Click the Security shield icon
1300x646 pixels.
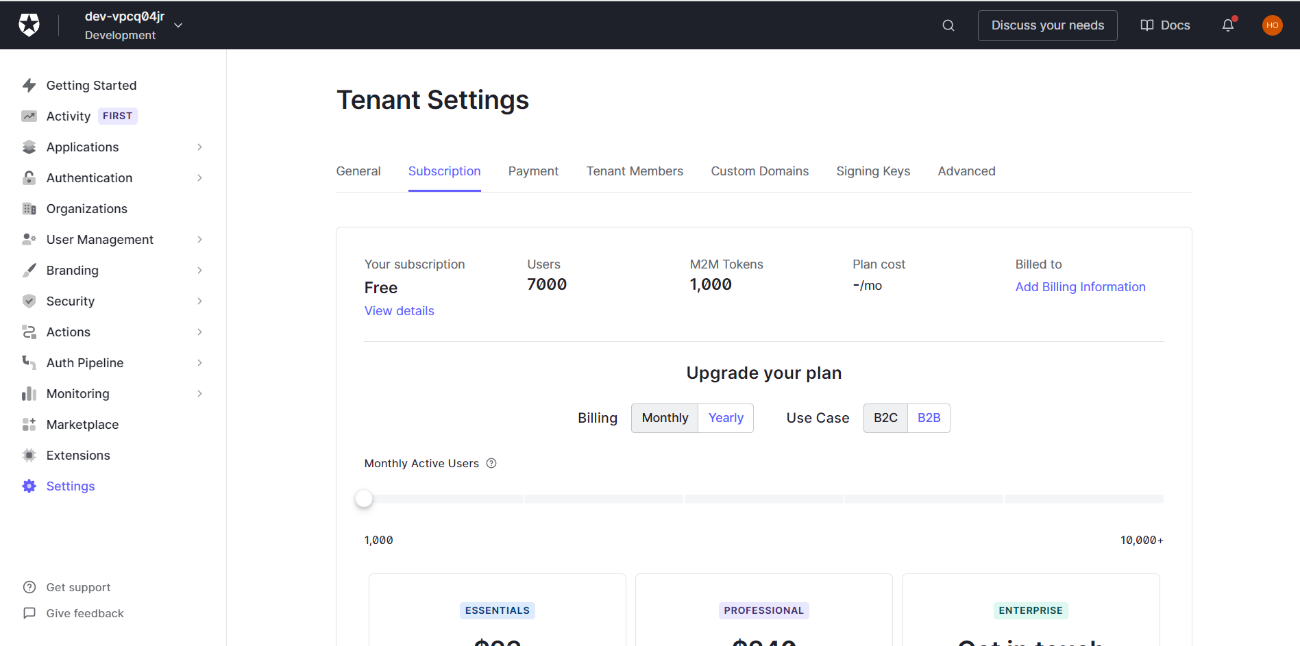[x=29, y=301]
